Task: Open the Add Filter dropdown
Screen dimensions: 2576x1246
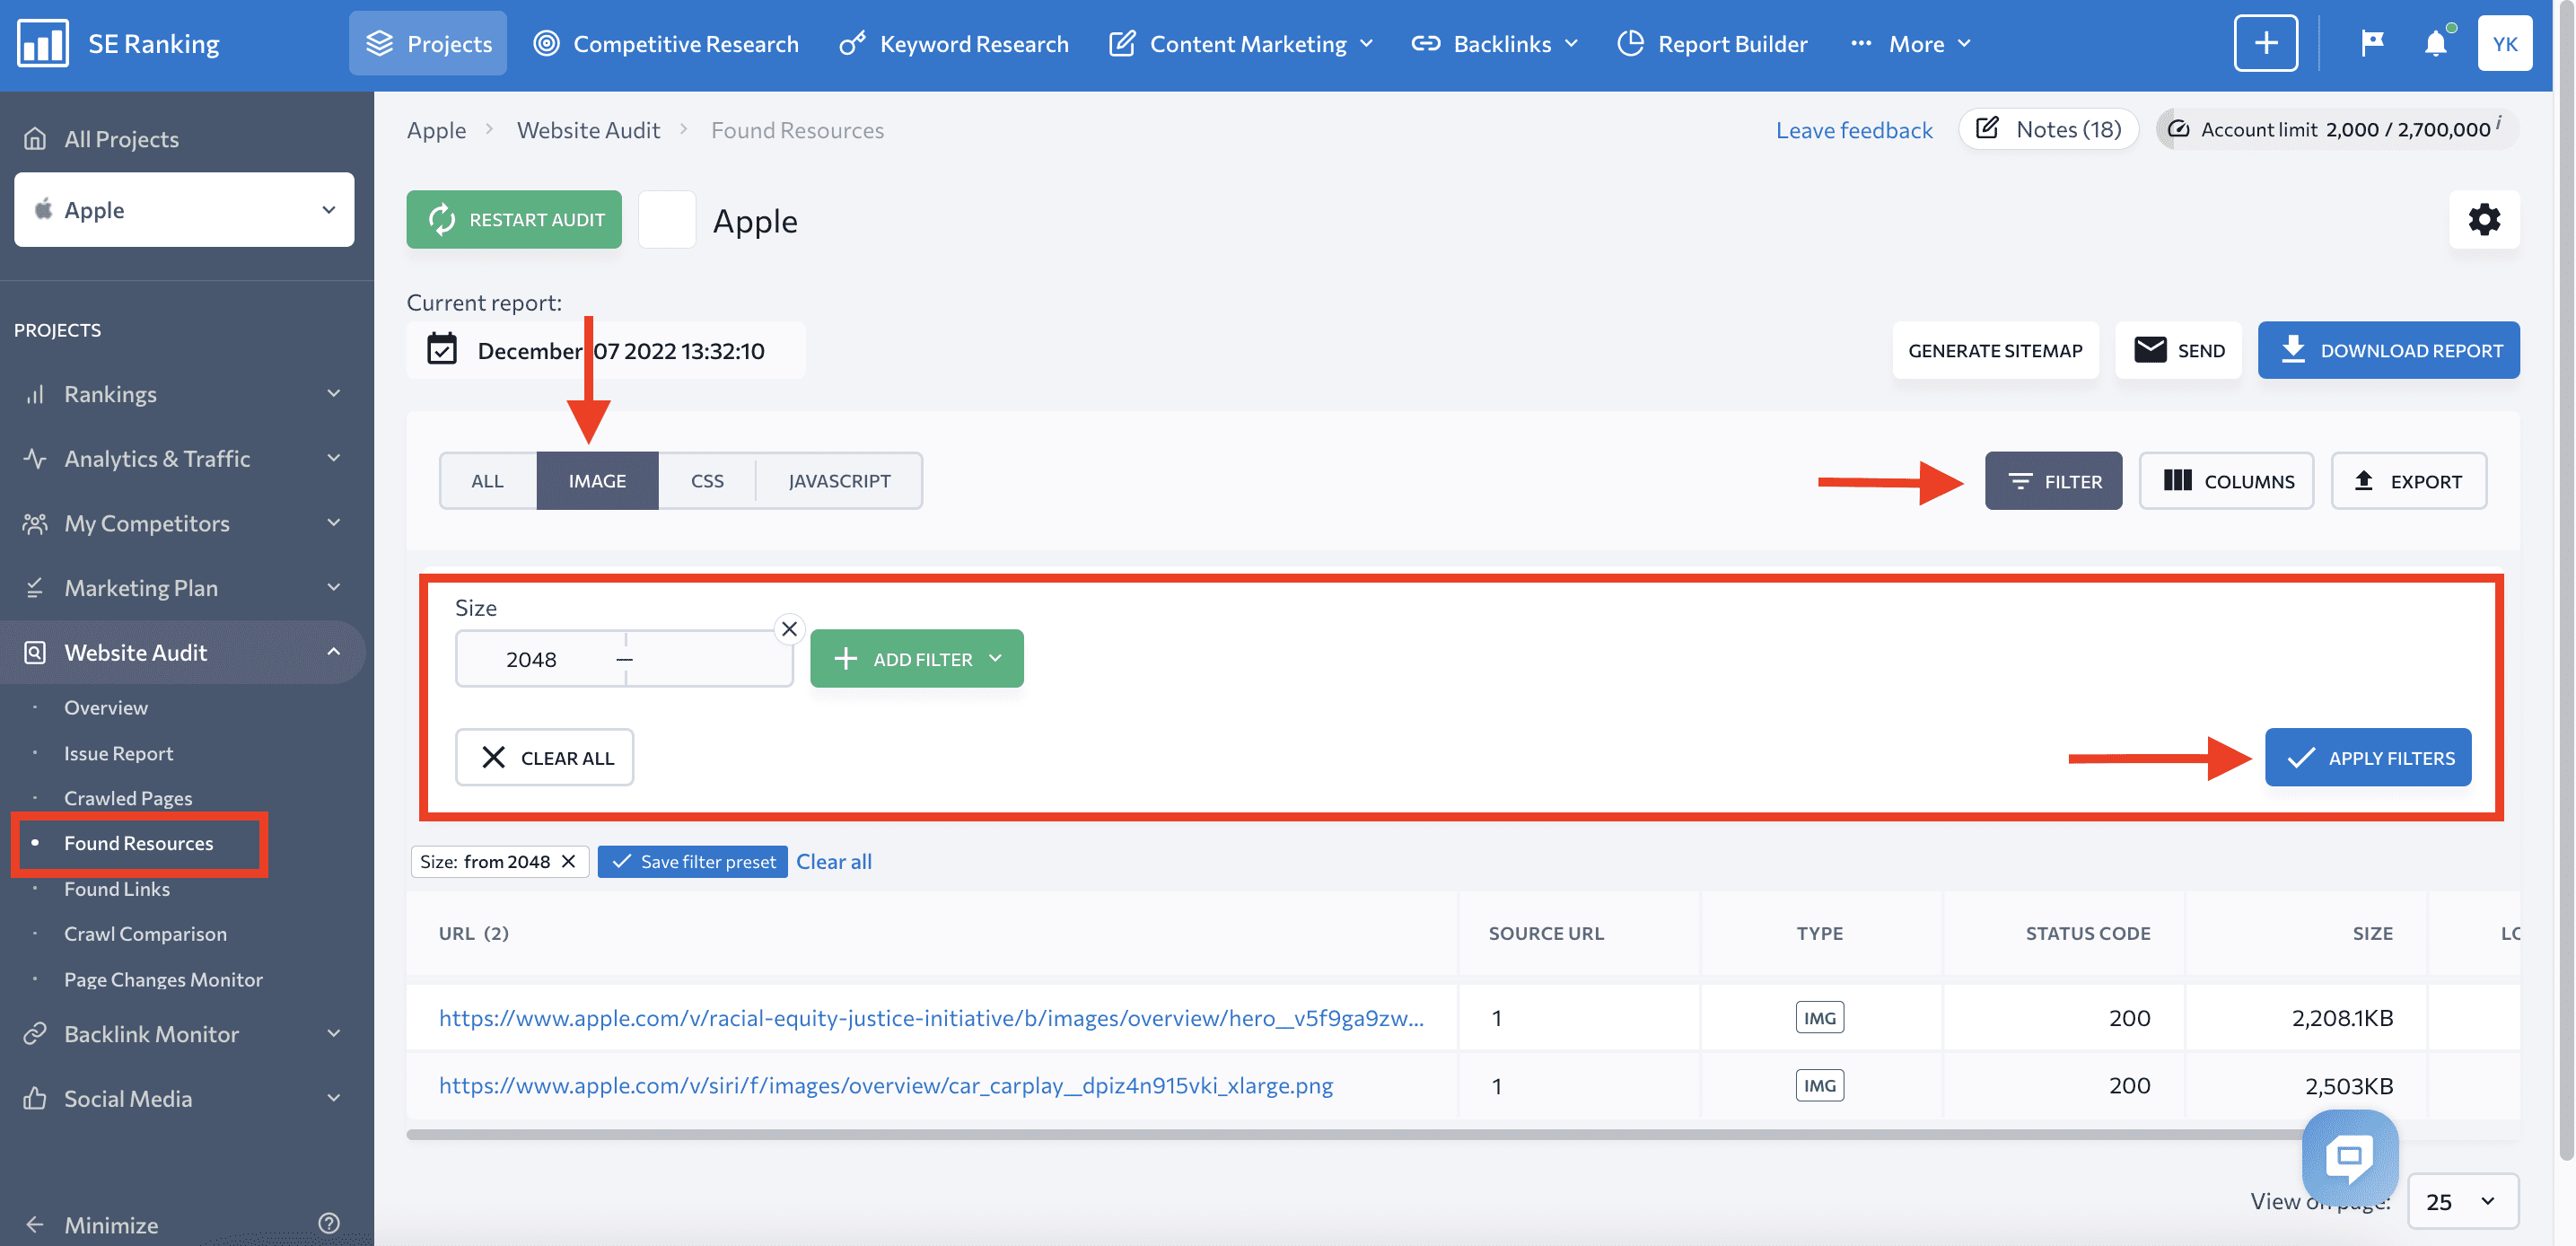Action: [x=916, y=658]
